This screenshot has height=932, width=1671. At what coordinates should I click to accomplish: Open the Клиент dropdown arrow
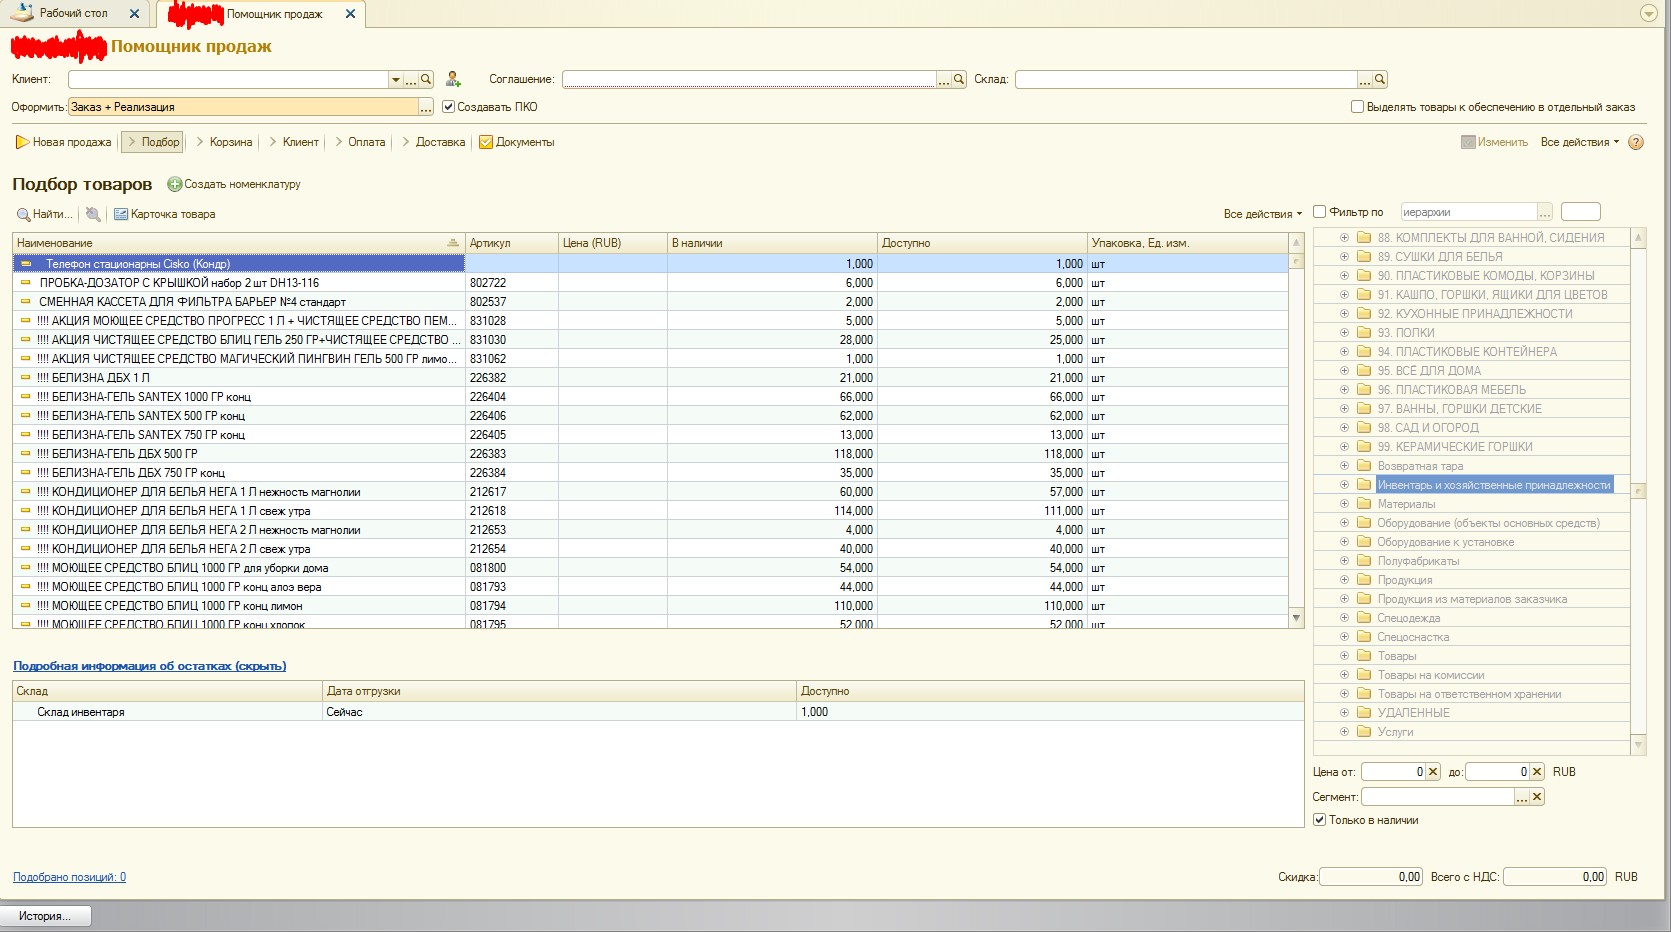coord(395,79)
